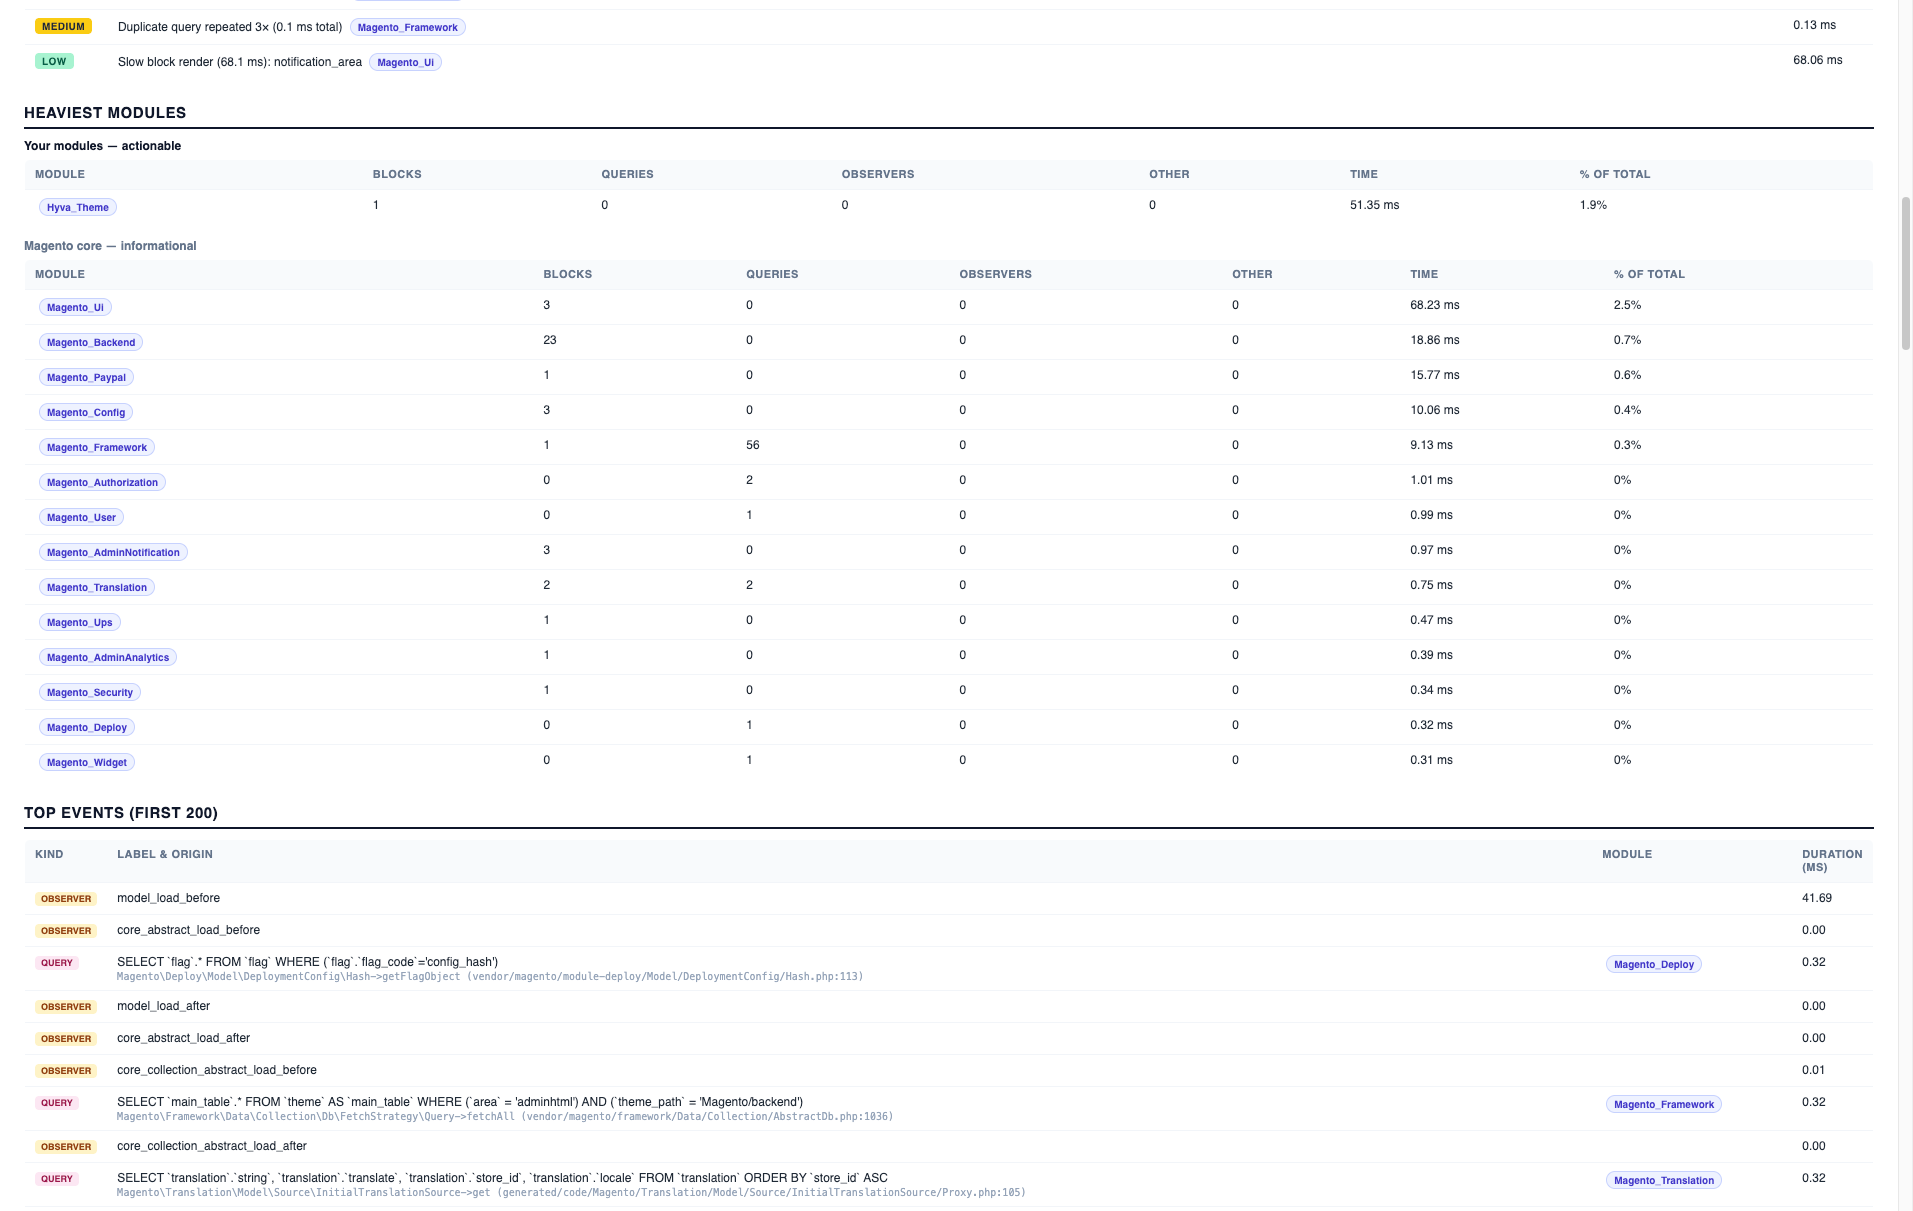Image resolution: width=1913 pixels, height=1211 pixels.
Task: Click the Magento_Deploy tag in the modules table
Action: point(87,727)
